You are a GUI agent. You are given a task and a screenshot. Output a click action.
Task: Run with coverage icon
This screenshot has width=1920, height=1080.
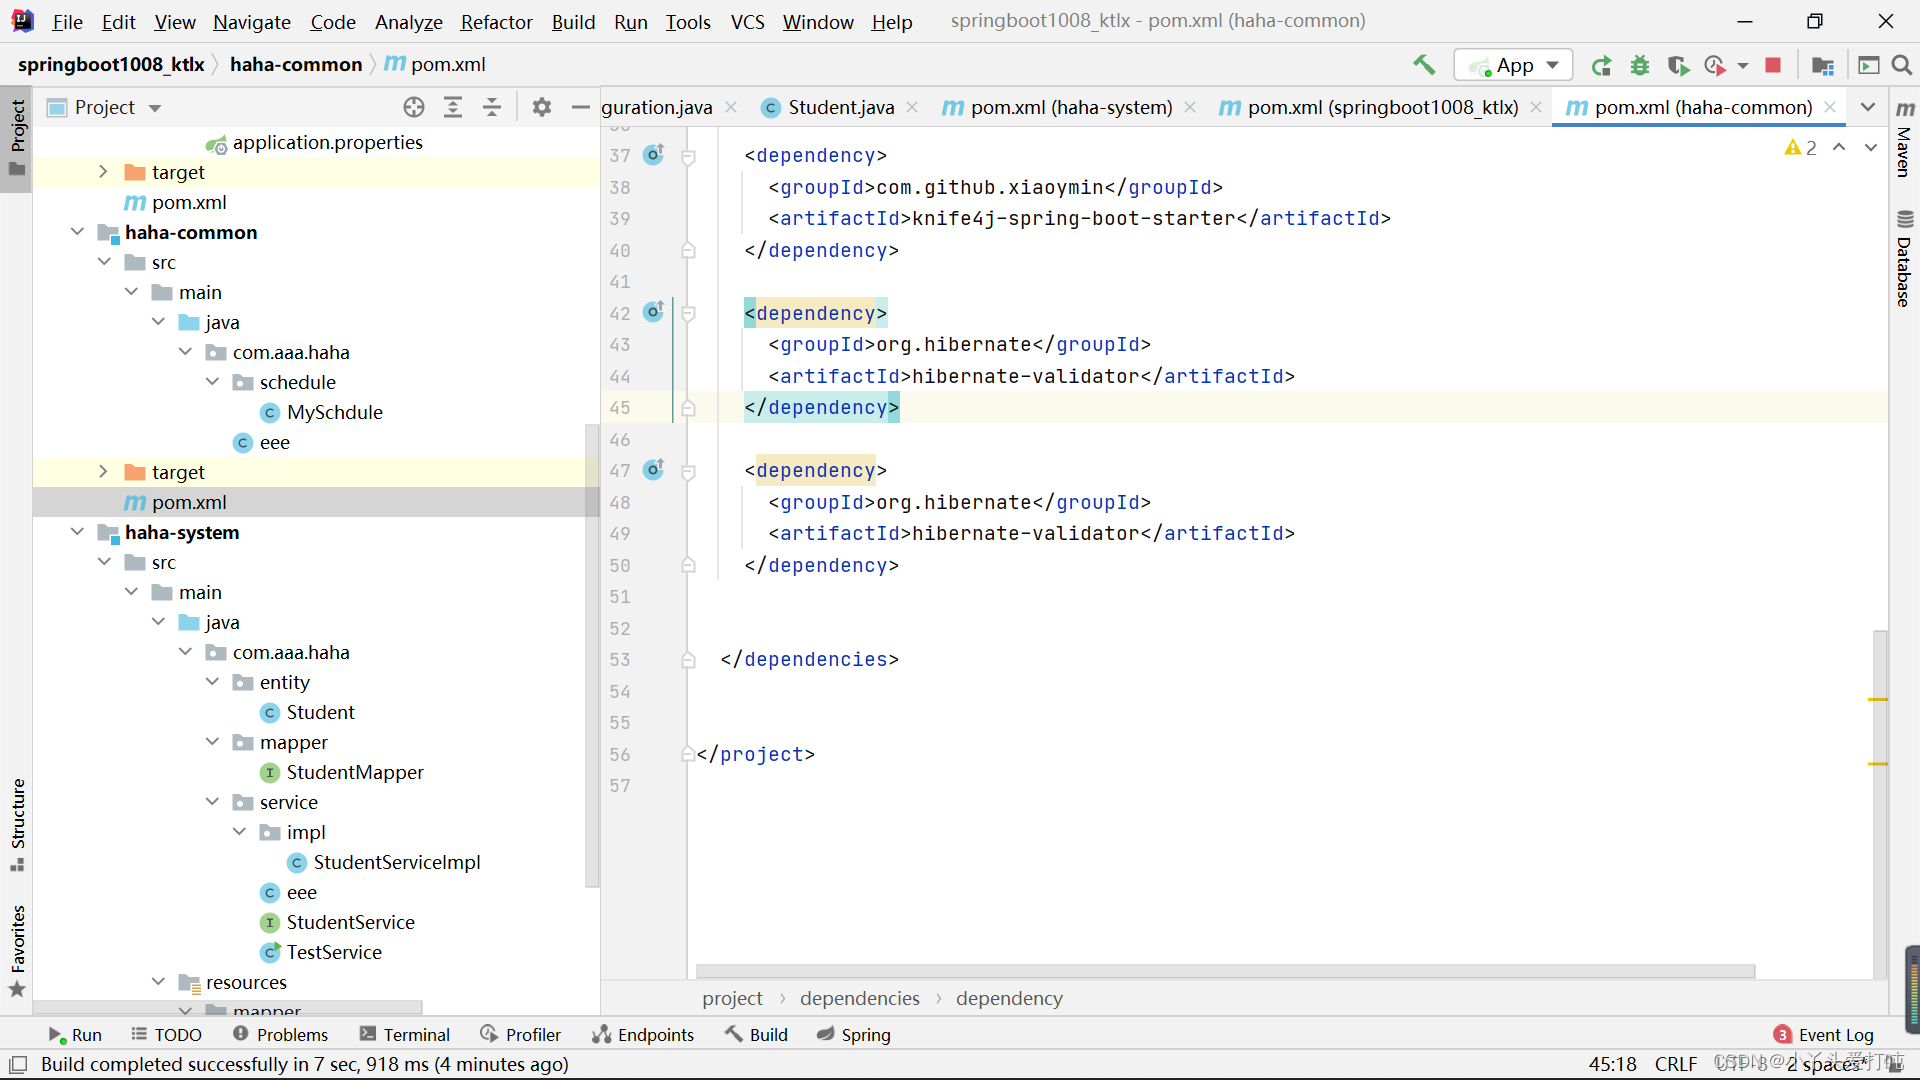(x=1678, y=65)
